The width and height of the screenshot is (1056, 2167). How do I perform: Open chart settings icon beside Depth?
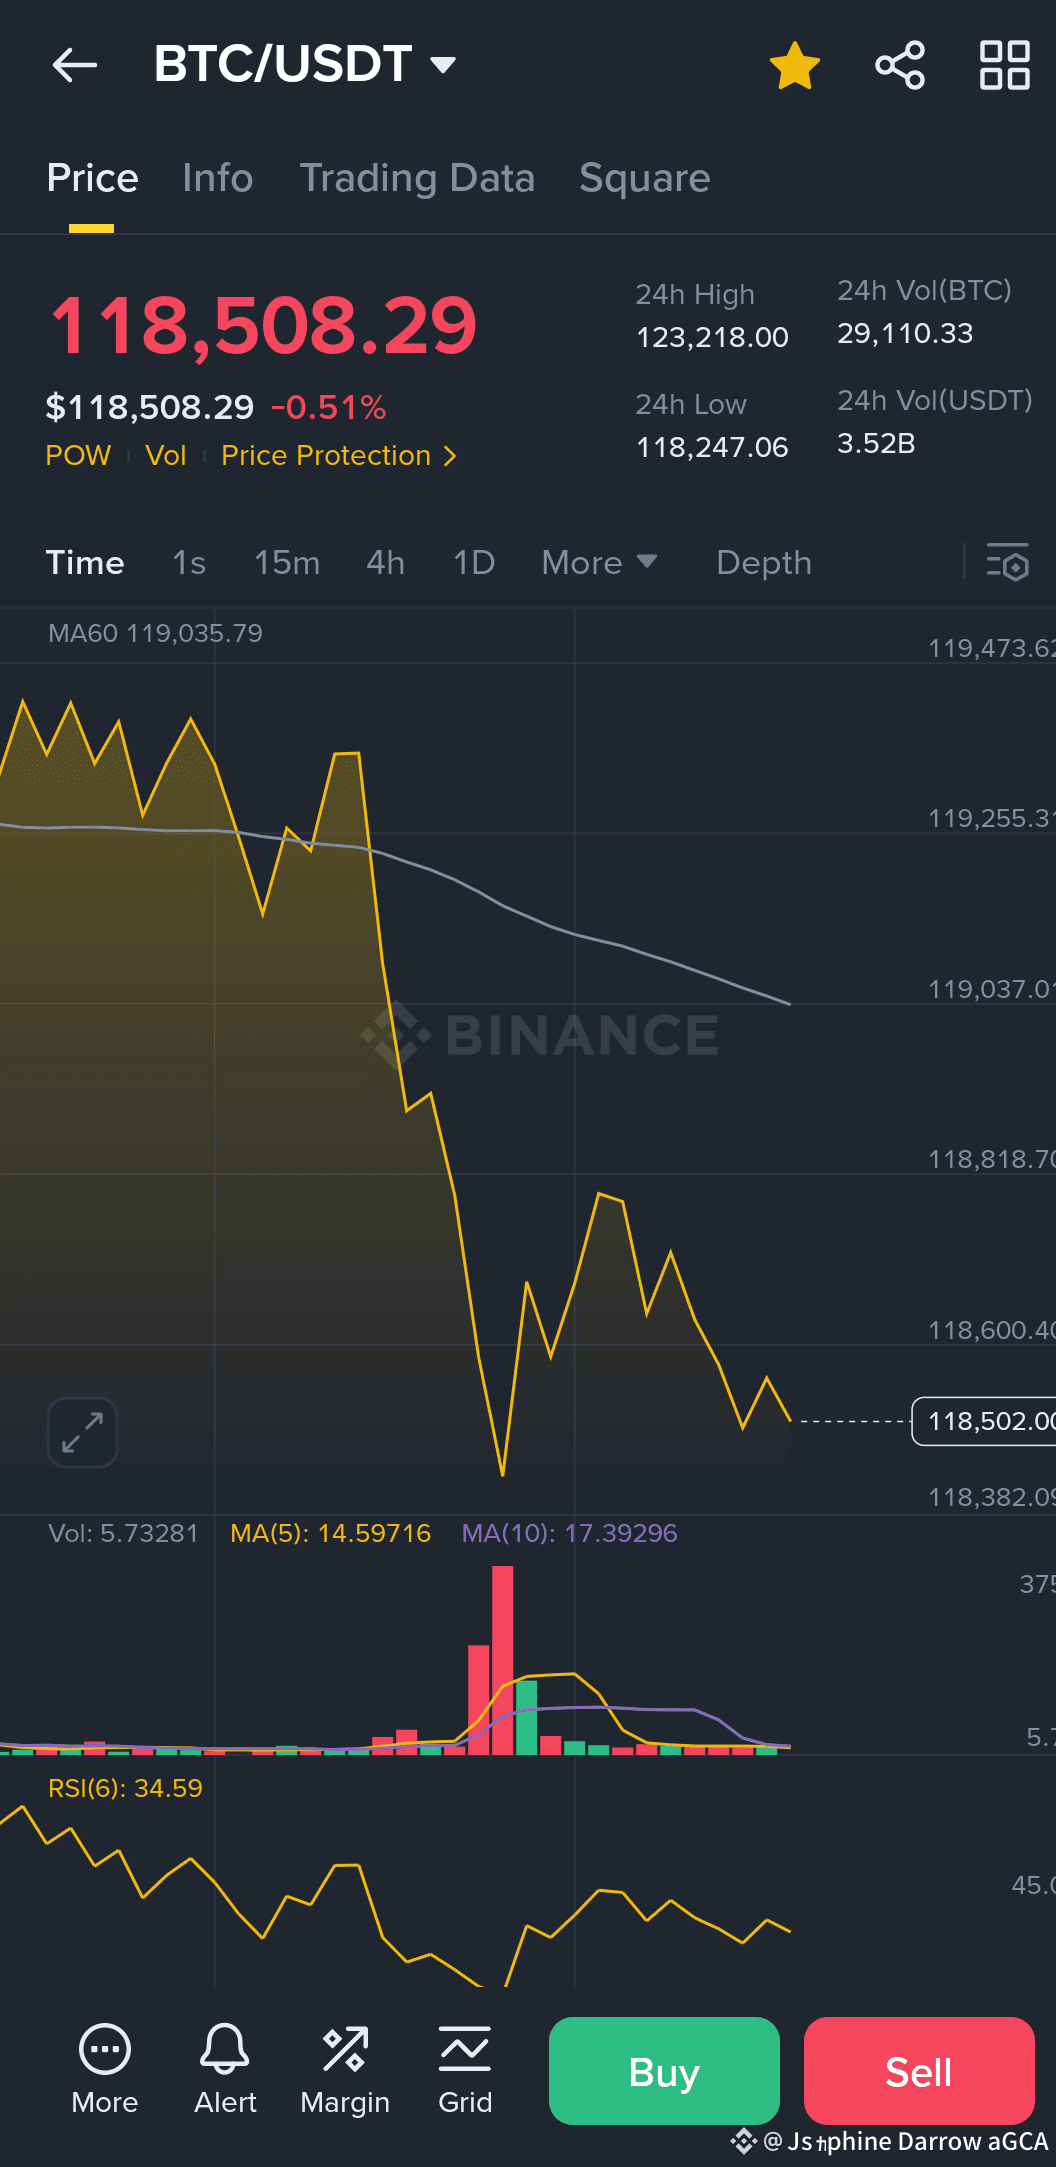click(x=1007, y=562)
